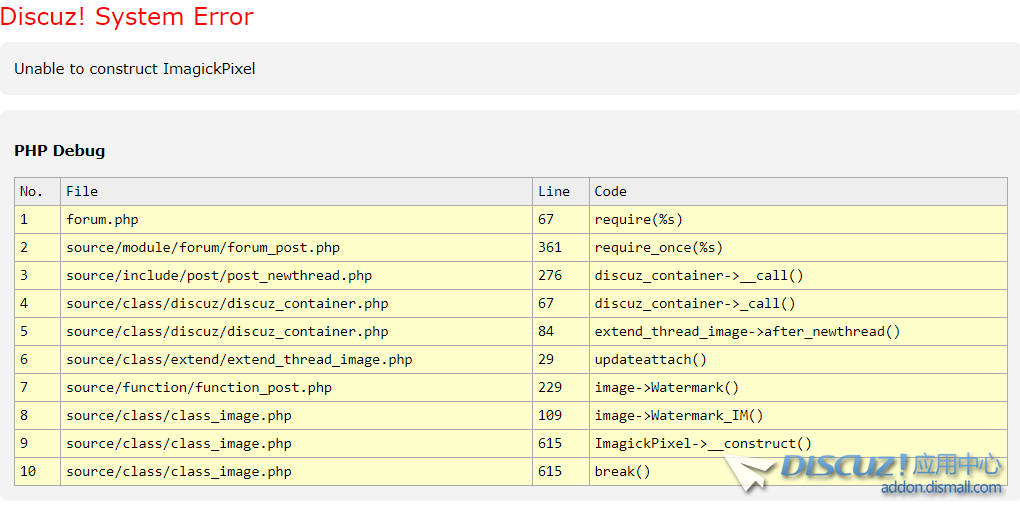Click the 'image->Watermark()' code cell
Viewport: 1020px width, 513px height.
(x=798, y=388)
